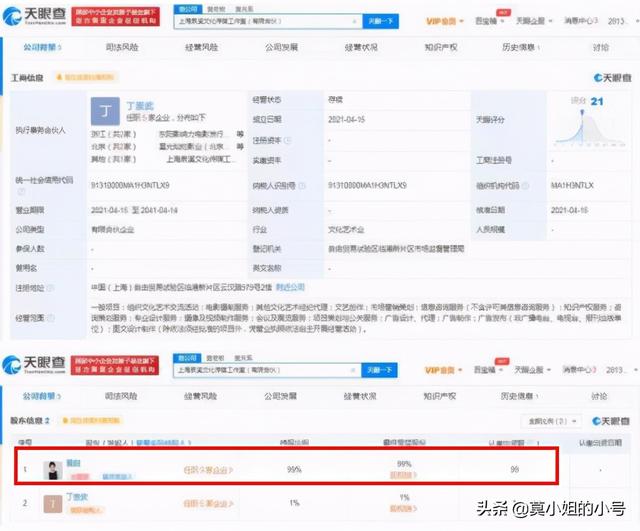The image size is (640, 531).
Task: Open 任职2家企业 link in shareholder row 1
Action: coord(208,470)
